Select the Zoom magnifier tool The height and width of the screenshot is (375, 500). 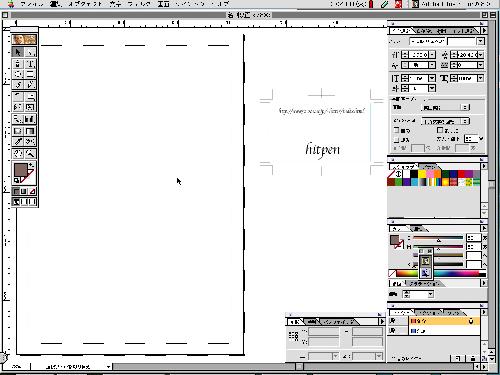pyautogui.click(x=30, y=153)
